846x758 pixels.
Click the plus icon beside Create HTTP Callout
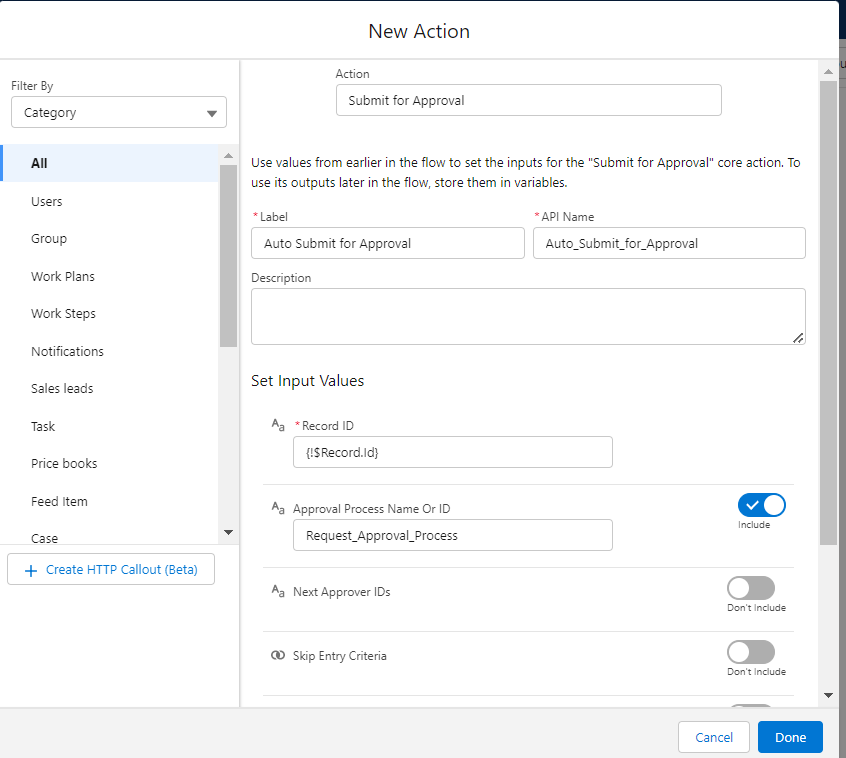click(x=30, y=570)
